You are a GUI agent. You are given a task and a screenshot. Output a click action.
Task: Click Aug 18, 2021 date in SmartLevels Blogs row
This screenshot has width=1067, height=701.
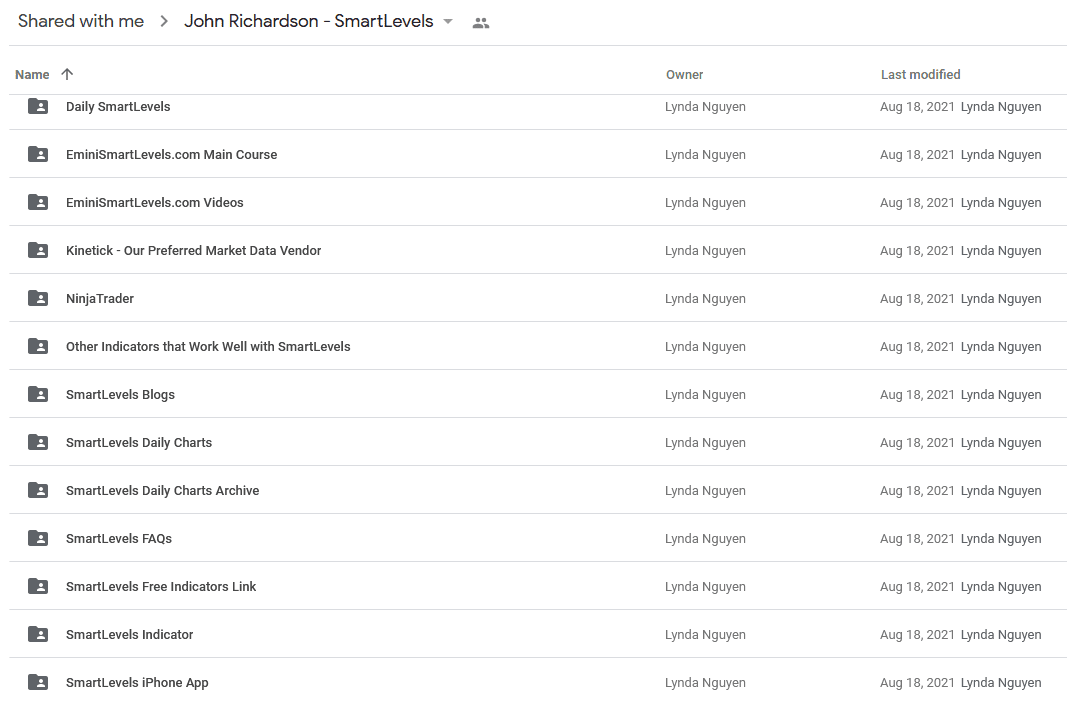(917, 395)
